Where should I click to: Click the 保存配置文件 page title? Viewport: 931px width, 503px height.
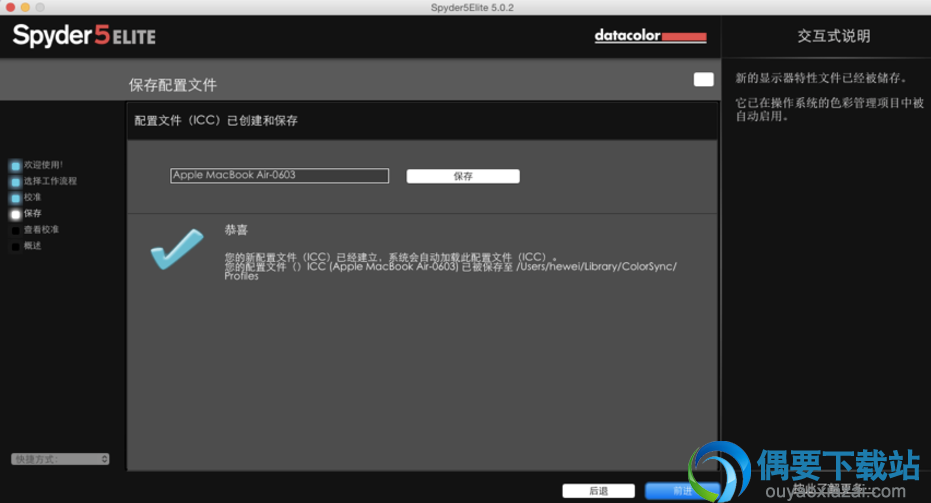coord(173,85)
